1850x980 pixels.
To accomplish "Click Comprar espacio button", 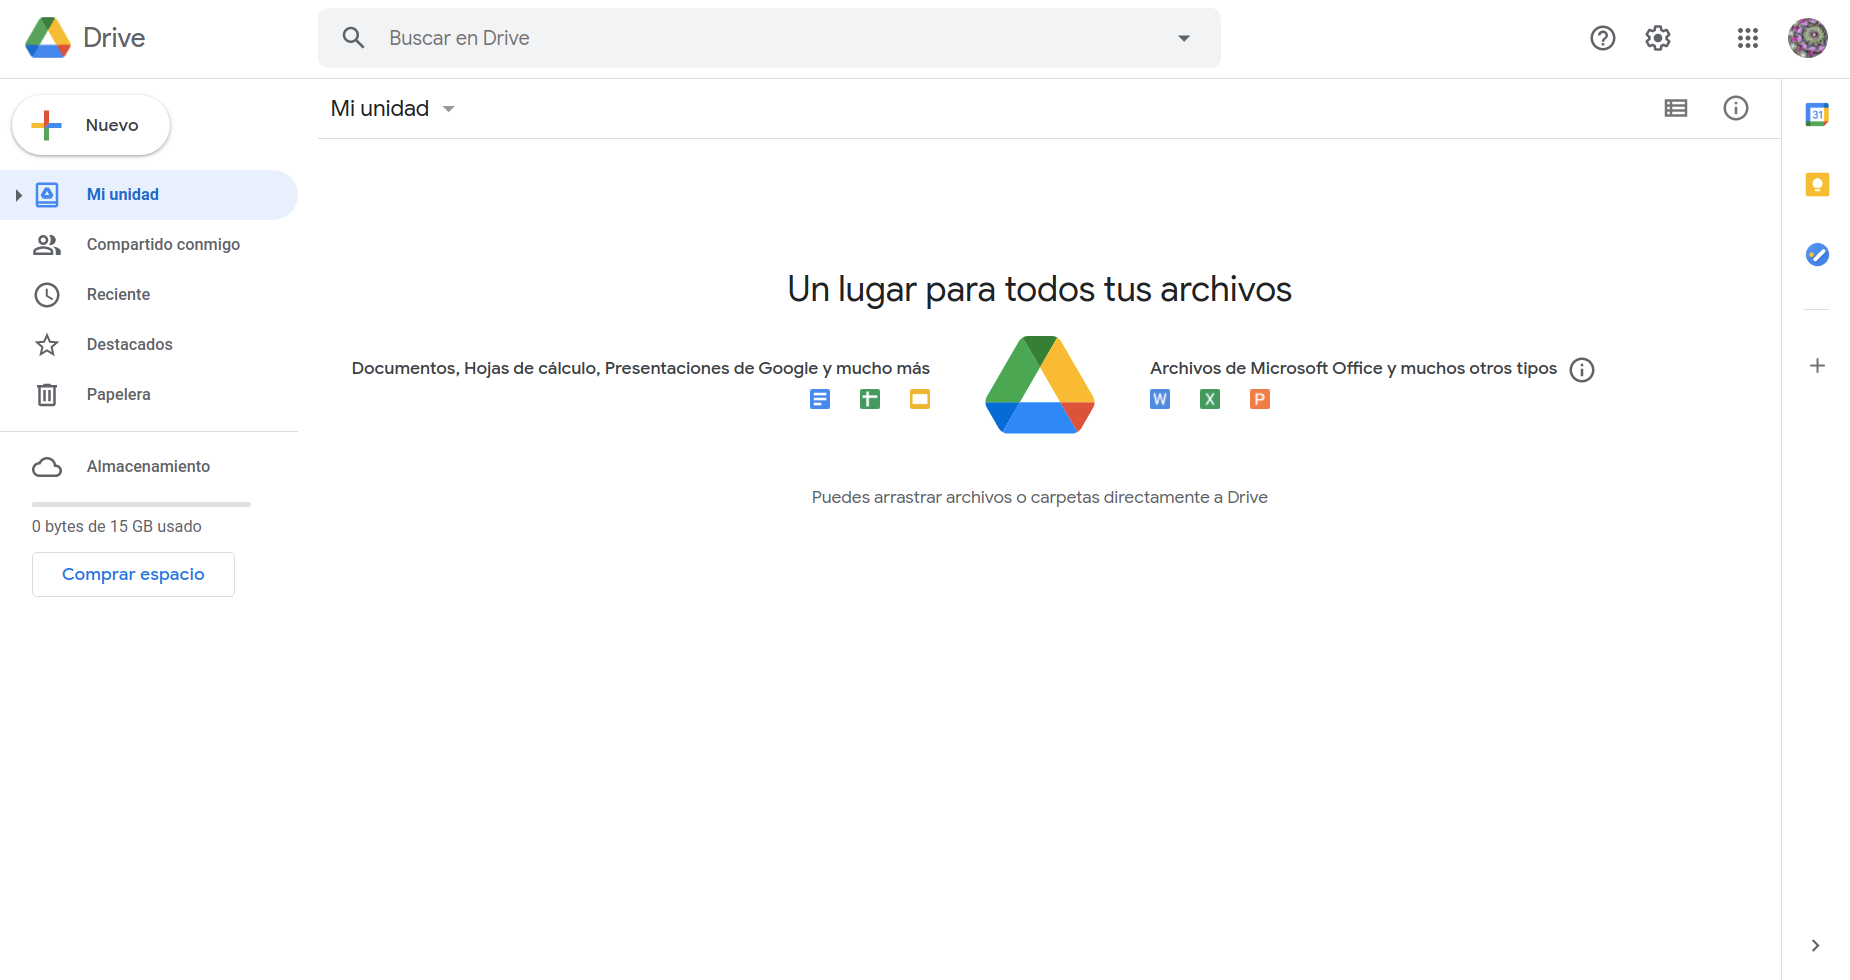I will [x=133, y=574].
